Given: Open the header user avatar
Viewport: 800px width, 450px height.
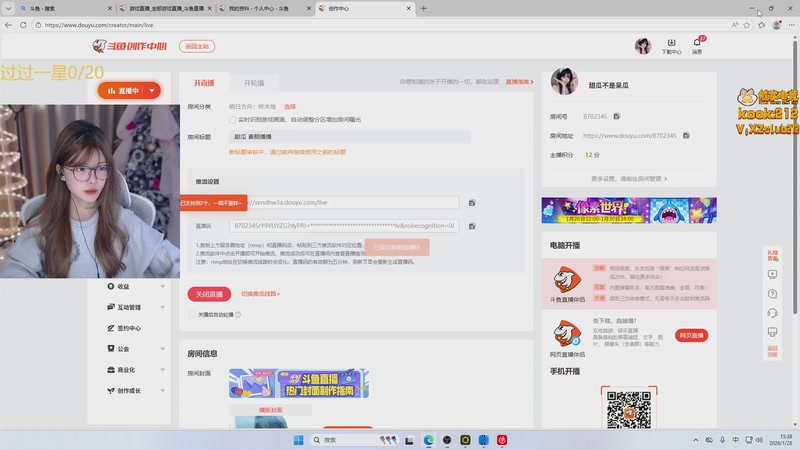Looking at the screenshot, I should coord(643,46).
